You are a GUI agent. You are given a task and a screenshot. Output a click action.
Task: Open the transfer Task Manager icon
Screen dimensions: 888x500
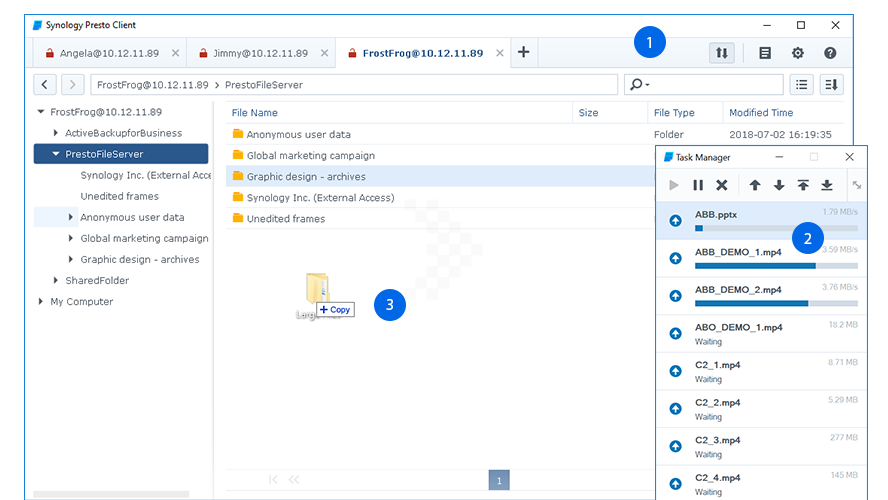pyautogui.click(x=722, y=53)
